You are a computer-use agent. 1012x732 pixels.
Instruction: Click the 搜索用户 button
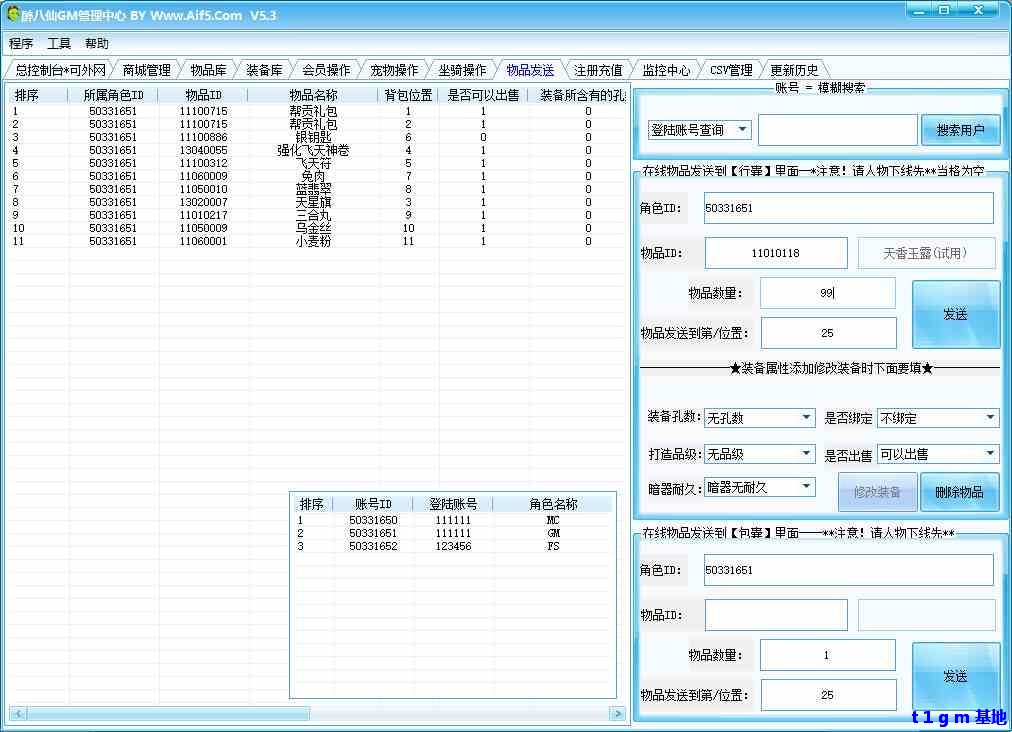(x=960, y=130)
